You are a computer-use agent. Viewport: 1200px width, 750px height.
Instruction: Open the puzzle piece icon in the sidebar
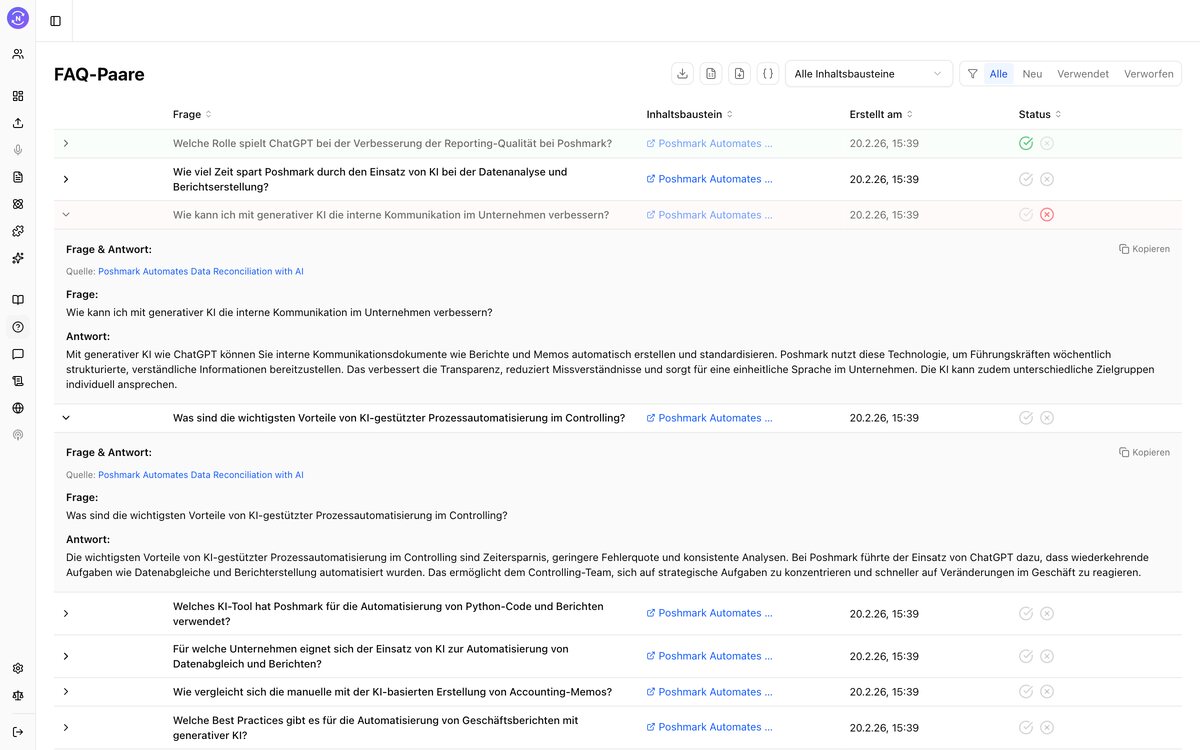18,231
